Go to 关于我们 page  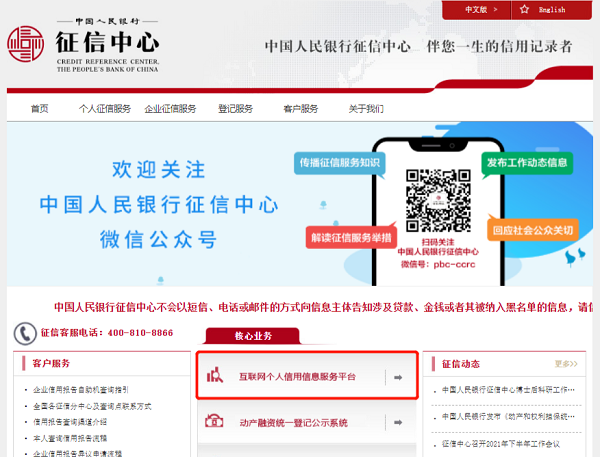click(366, 109)
